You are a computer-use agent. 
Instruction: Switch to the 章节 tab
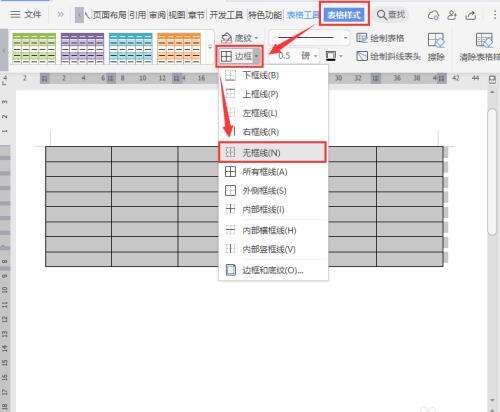point(196,15)
